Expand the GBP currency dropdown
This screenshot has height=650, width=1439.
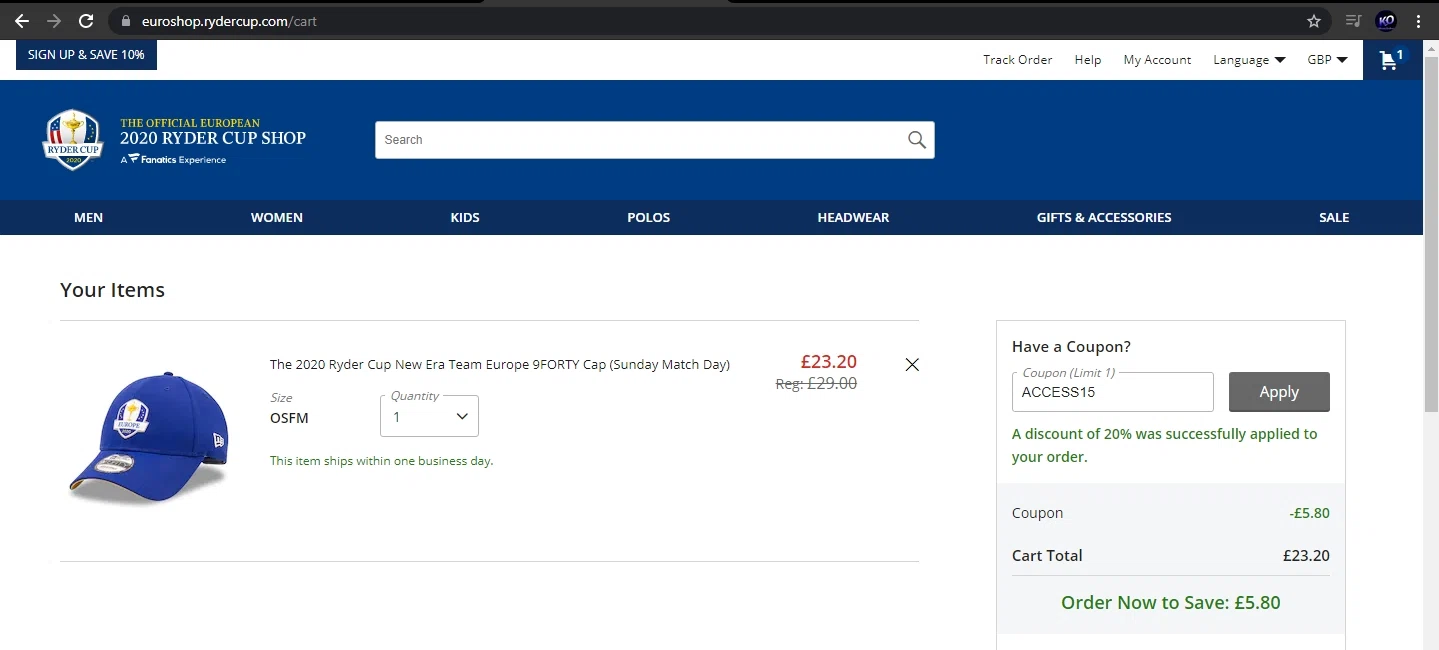click(x=1327, y=60)
